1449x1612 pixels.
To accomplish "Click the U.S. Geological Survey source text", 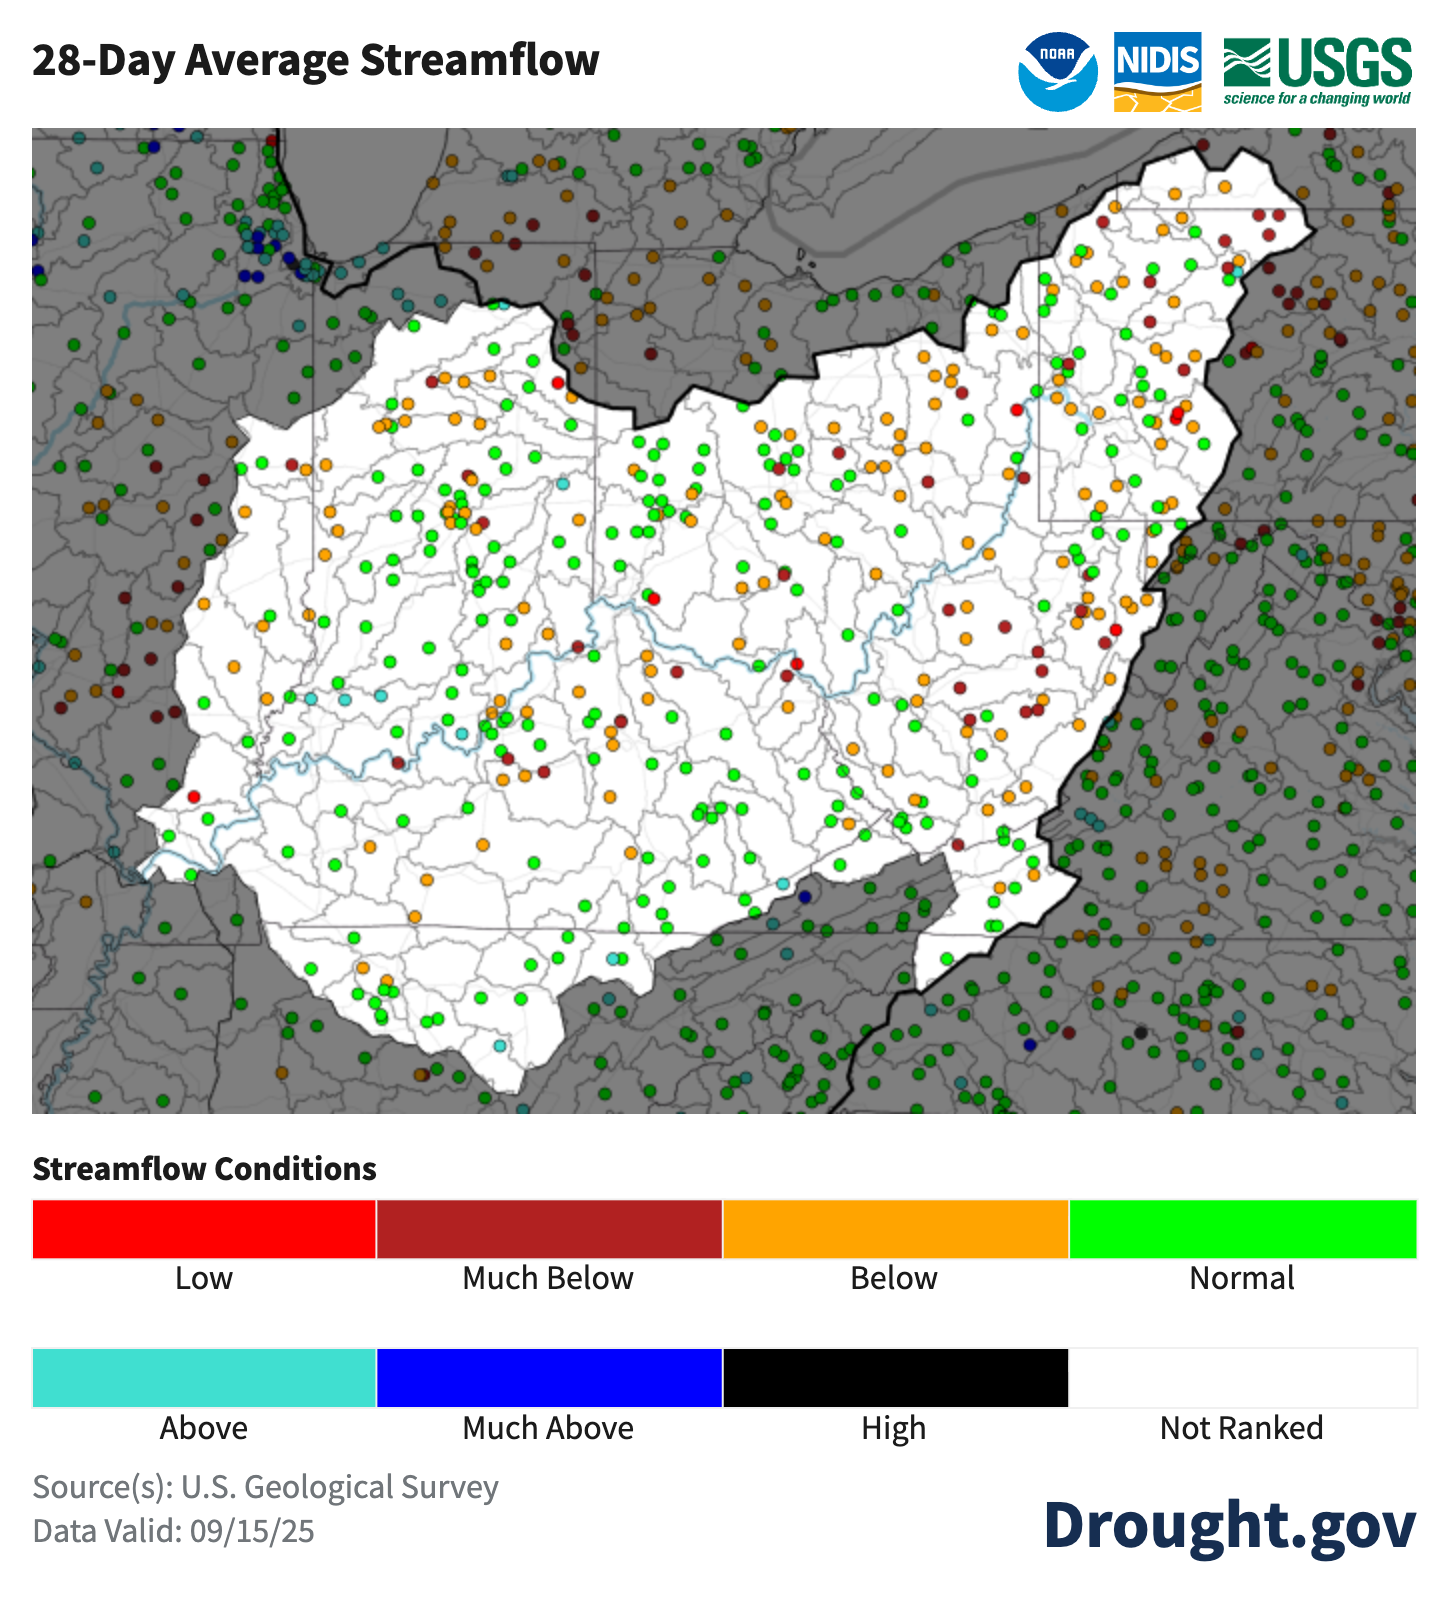I will (339, 1487).
